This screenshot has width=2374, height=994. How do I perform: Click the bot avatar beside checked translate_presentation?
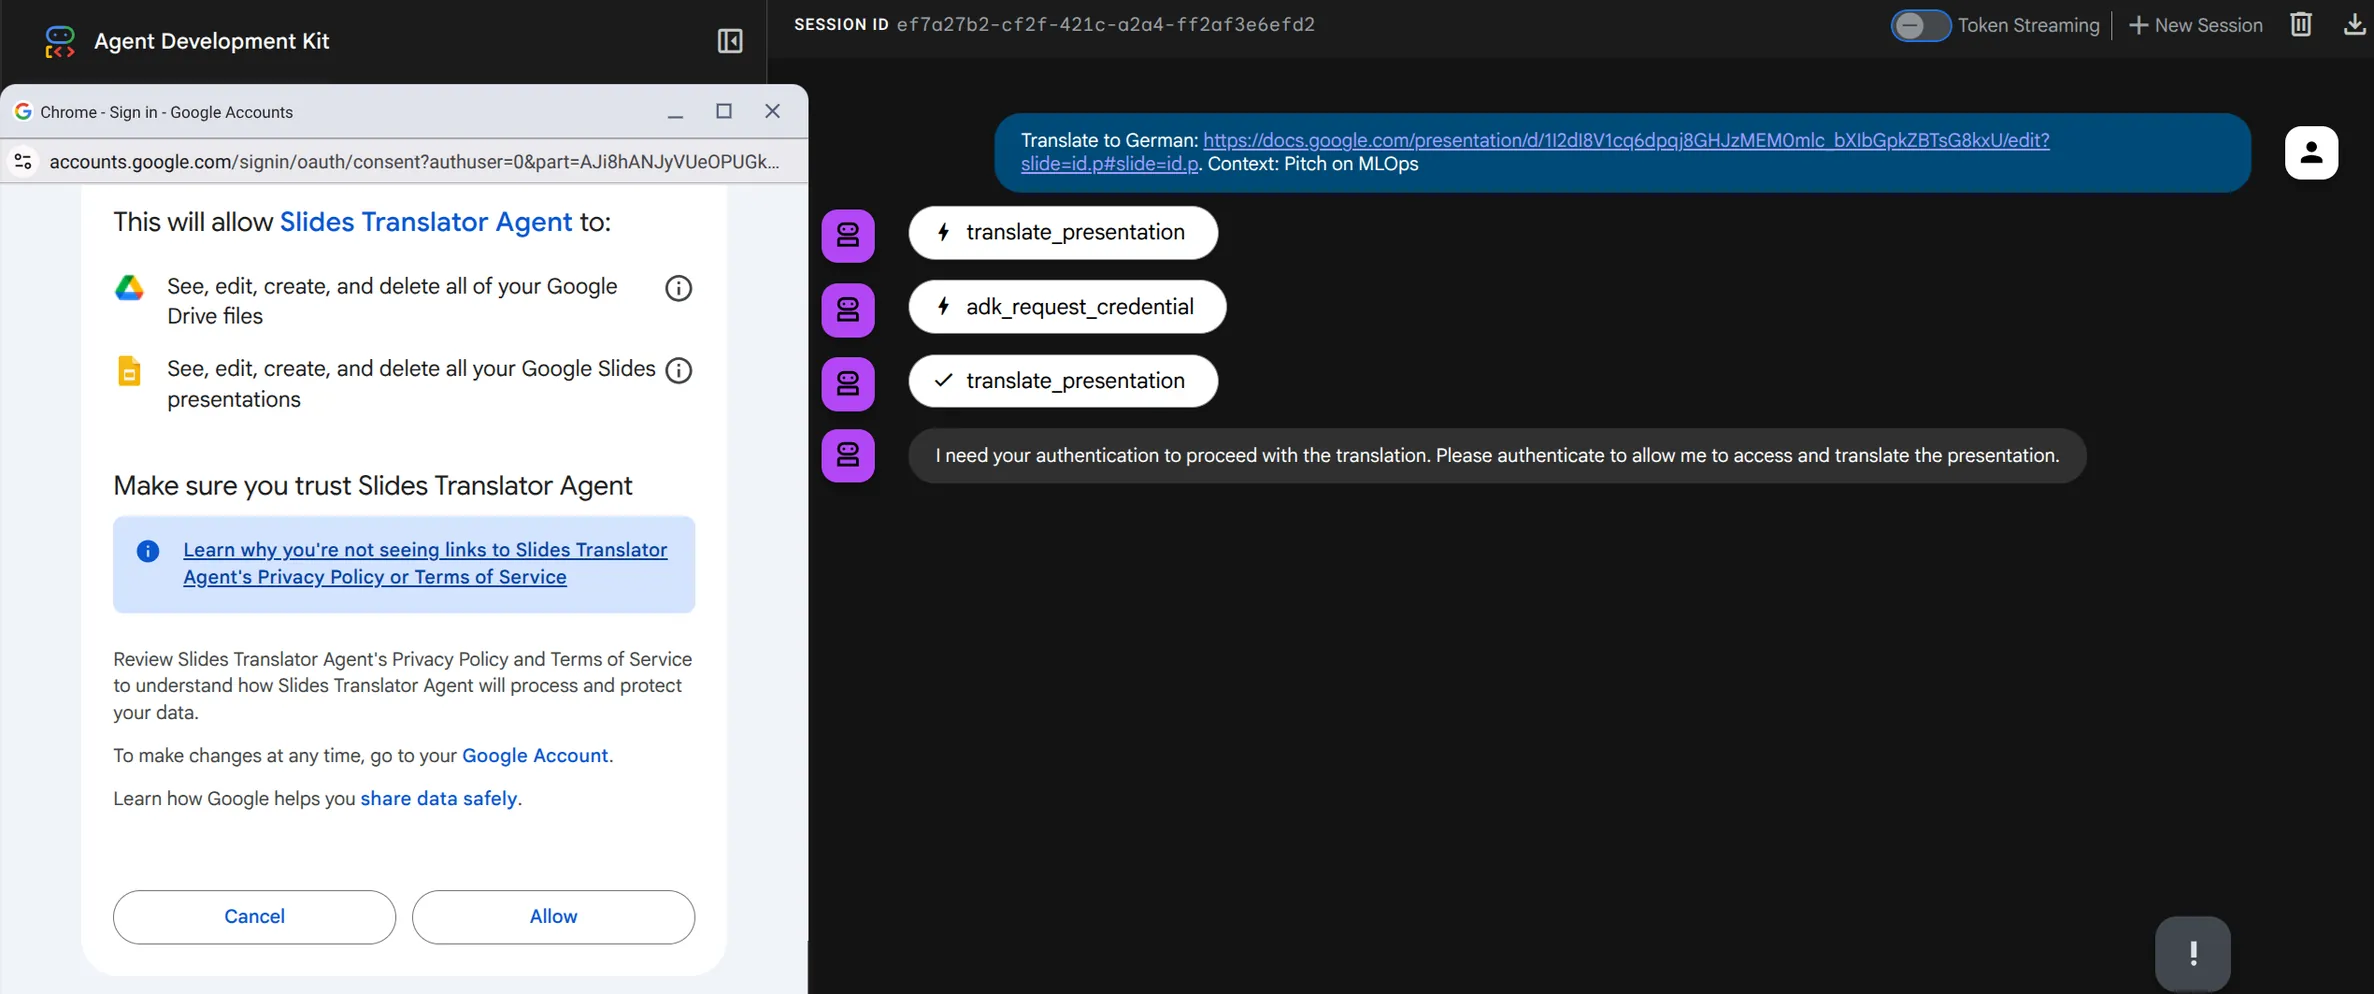point(848,384)
